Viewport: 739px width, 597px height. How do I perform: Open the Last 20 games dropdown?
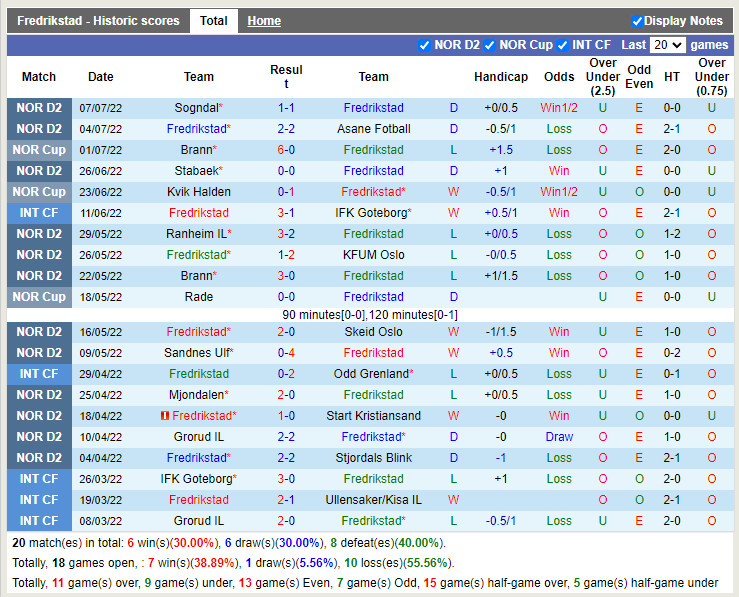667,45
